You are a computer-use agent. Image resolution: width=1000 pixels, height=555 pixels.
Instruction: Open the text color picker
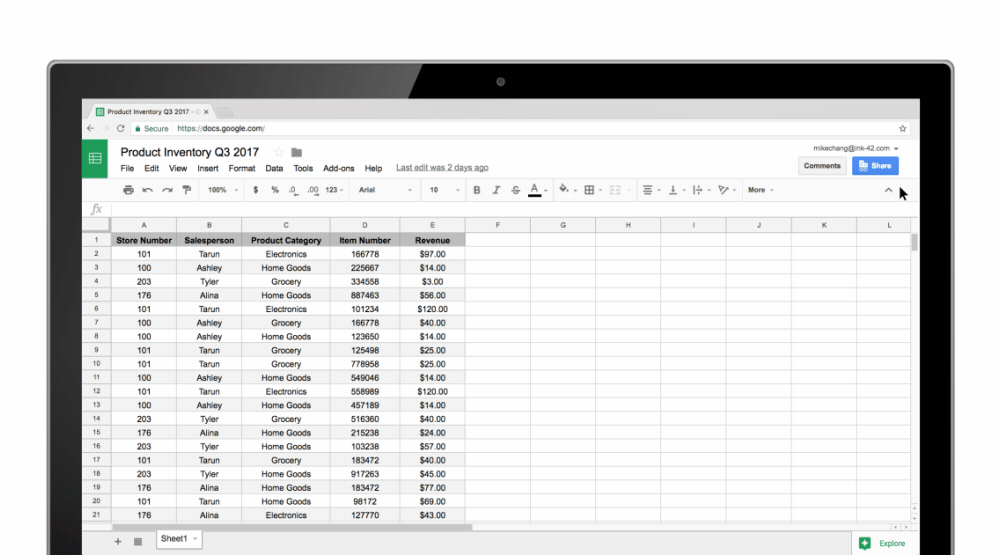click(x=535, y=190)
